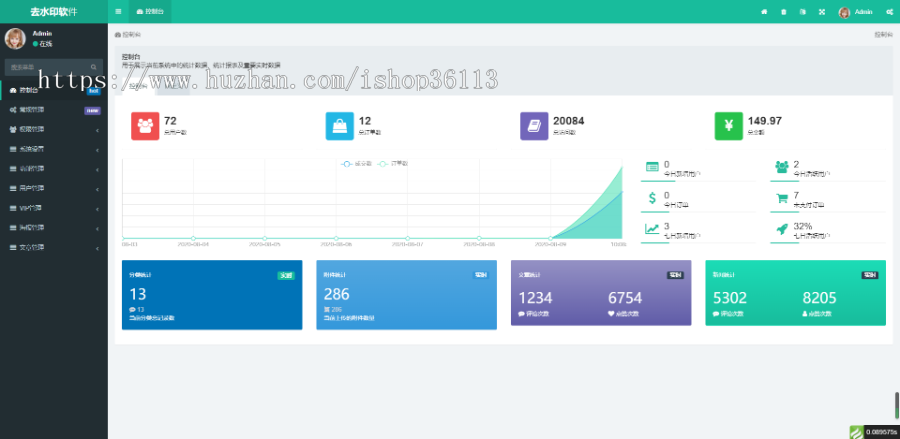Click the language icon next to the trash icon
Viewport: 900px width, 439px height.
point(802,11)
